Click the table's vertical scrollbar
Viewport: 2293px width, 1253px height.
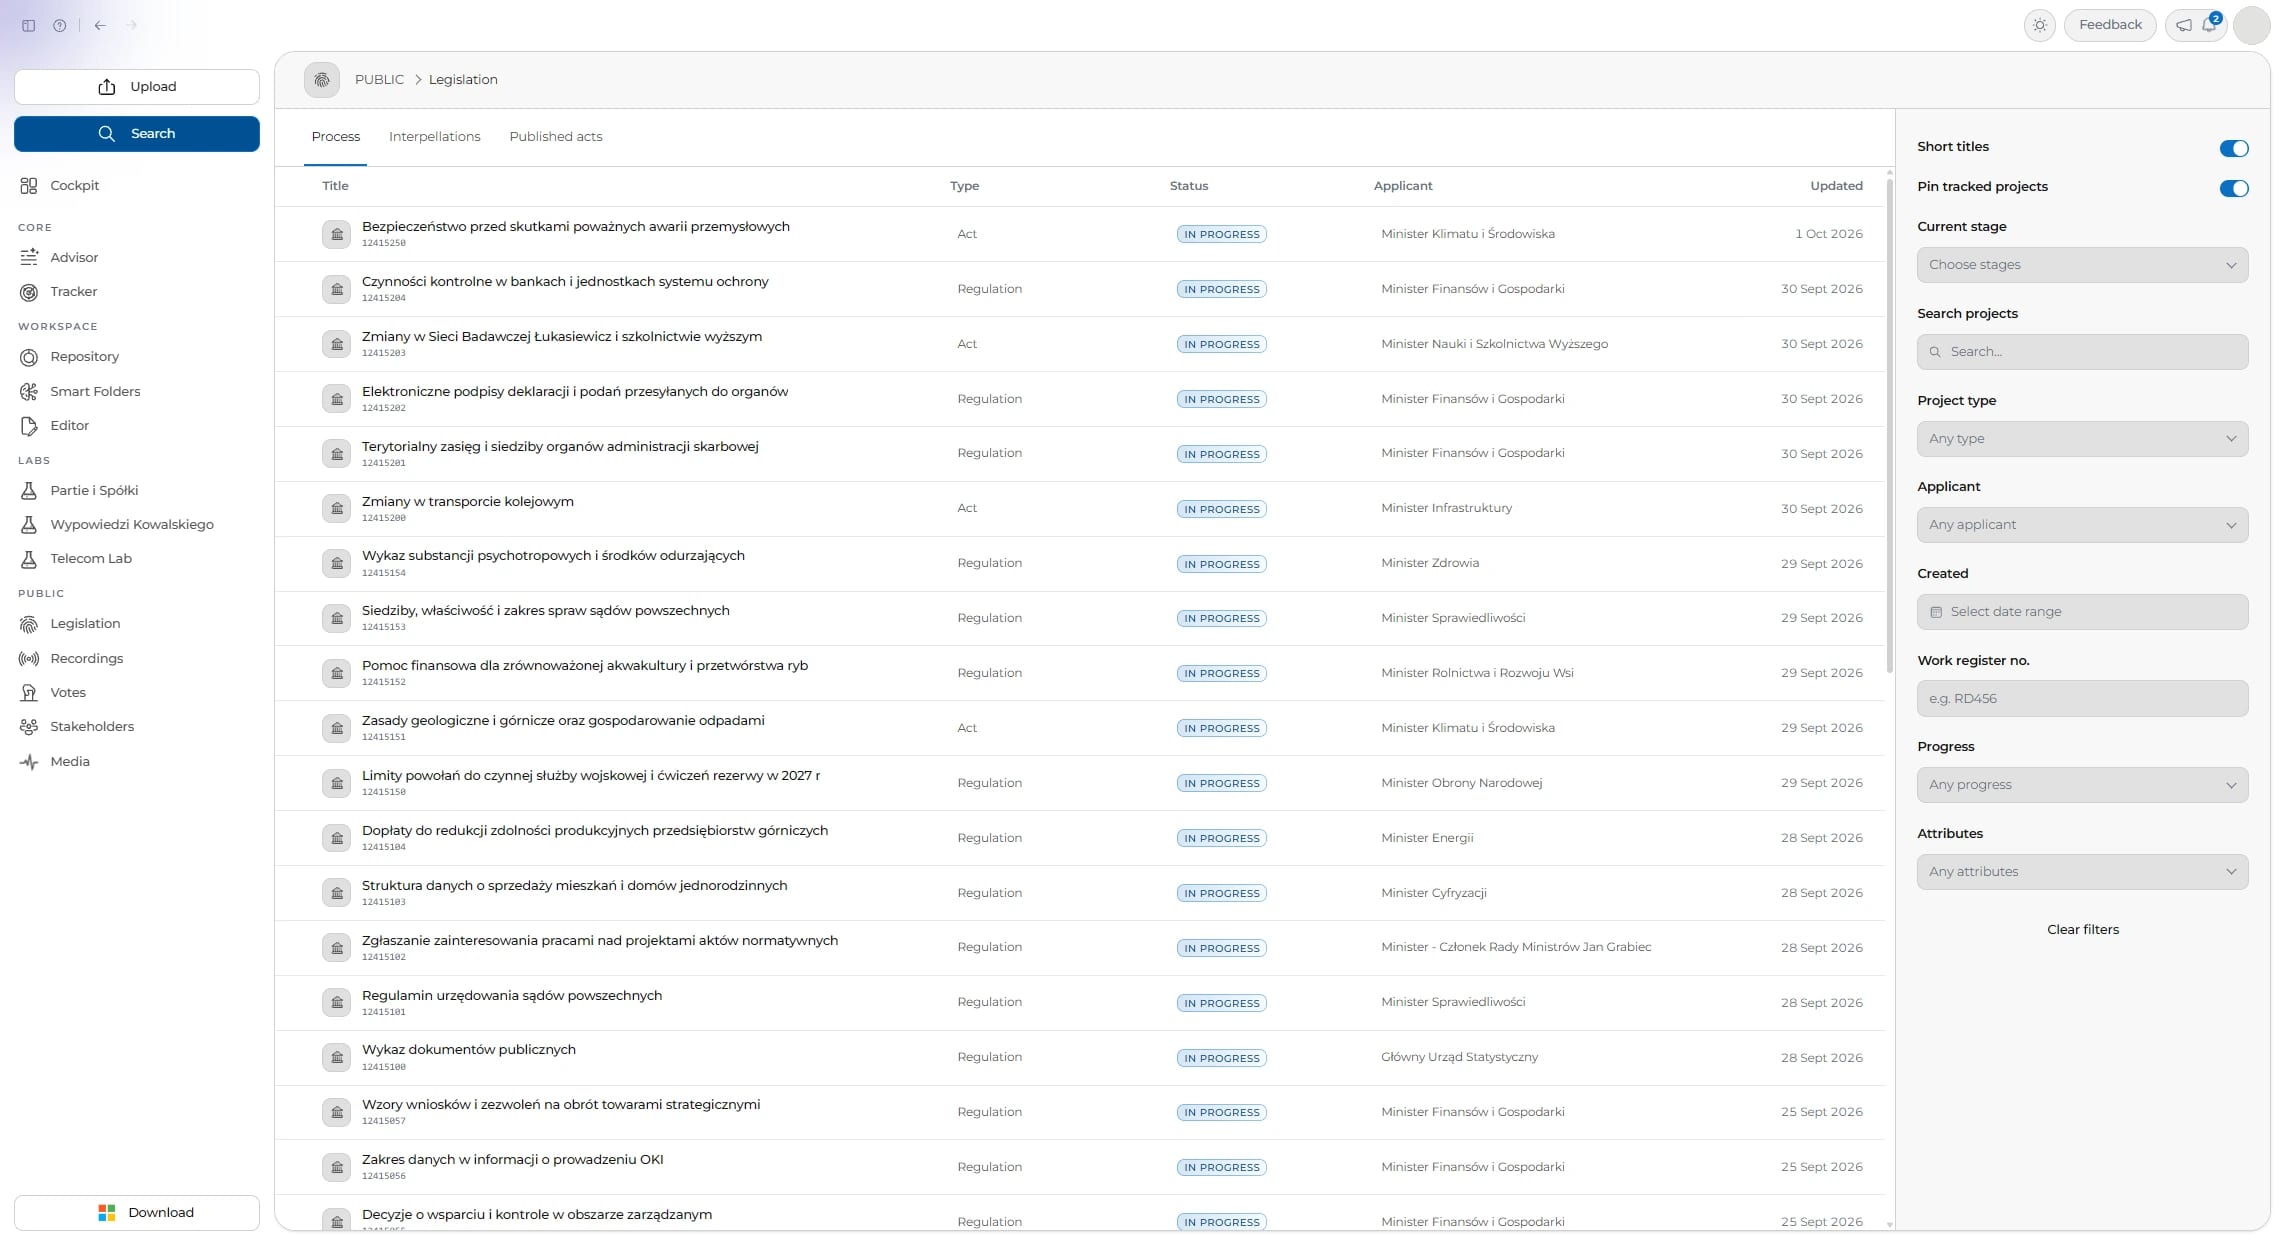point(1889,427)
